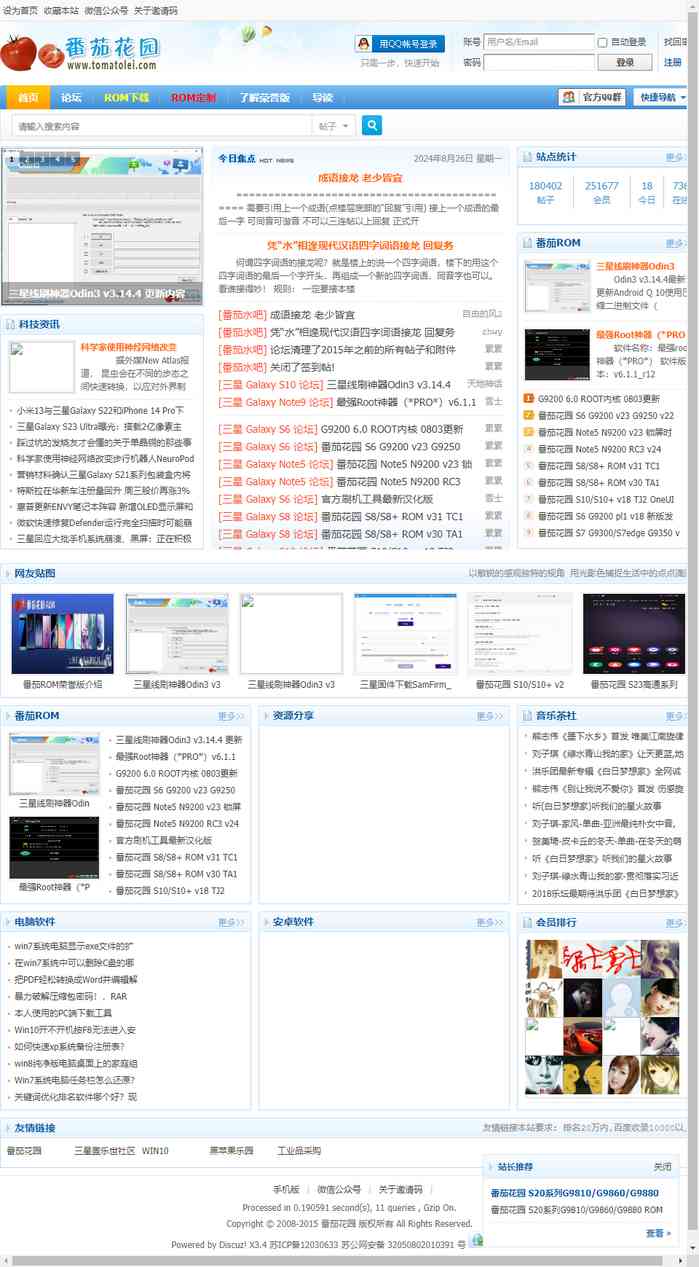Open the 番茄ROM荣誉版介绍 thumbnail
Screen dimensions: 699x1267
click(x=62, y=634)
